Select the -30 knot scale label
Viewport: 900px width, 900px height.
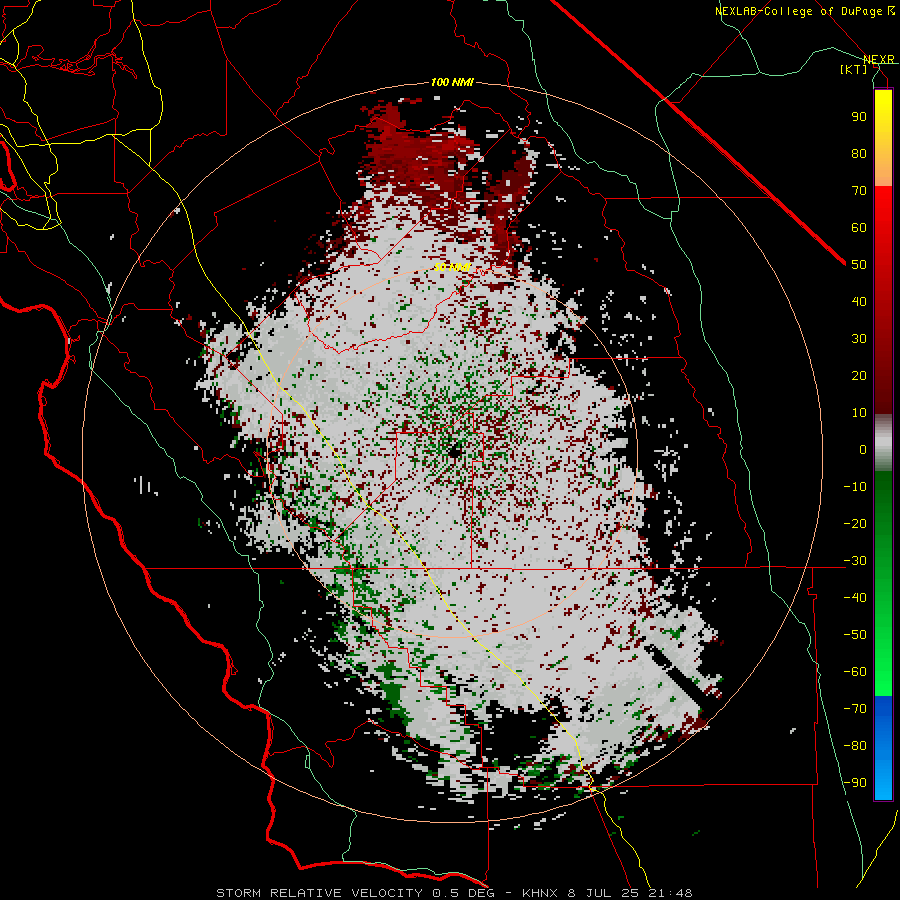pos(855,561)
